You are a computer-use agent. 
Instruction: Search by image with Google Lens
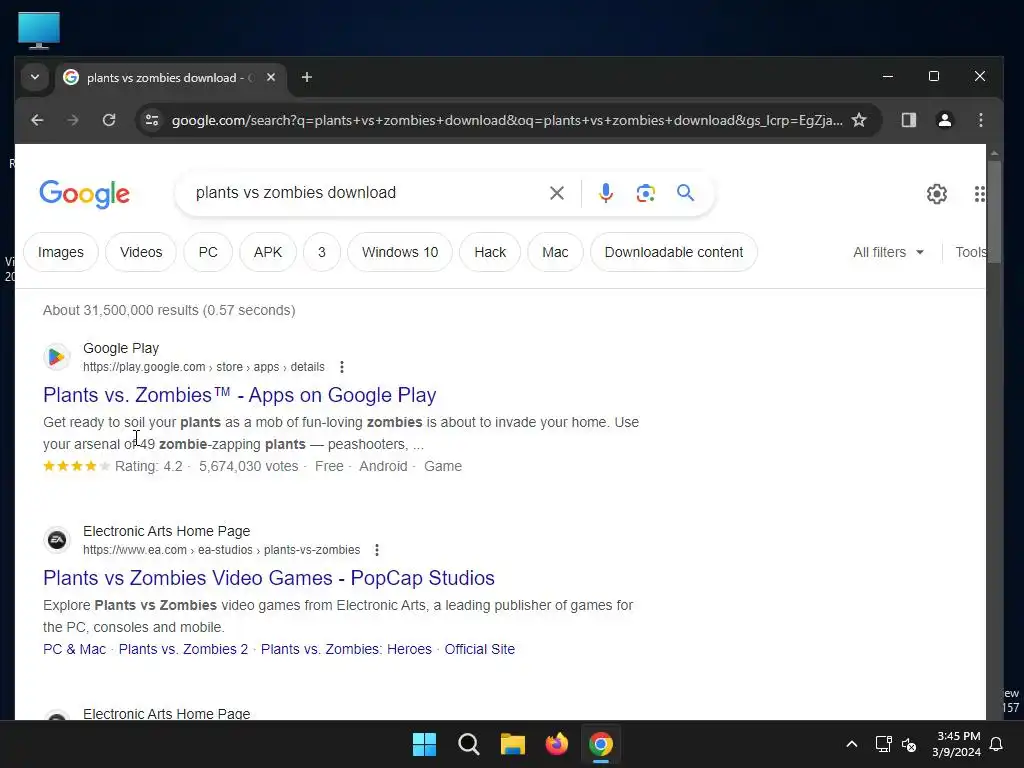click(x=645, y=193)
